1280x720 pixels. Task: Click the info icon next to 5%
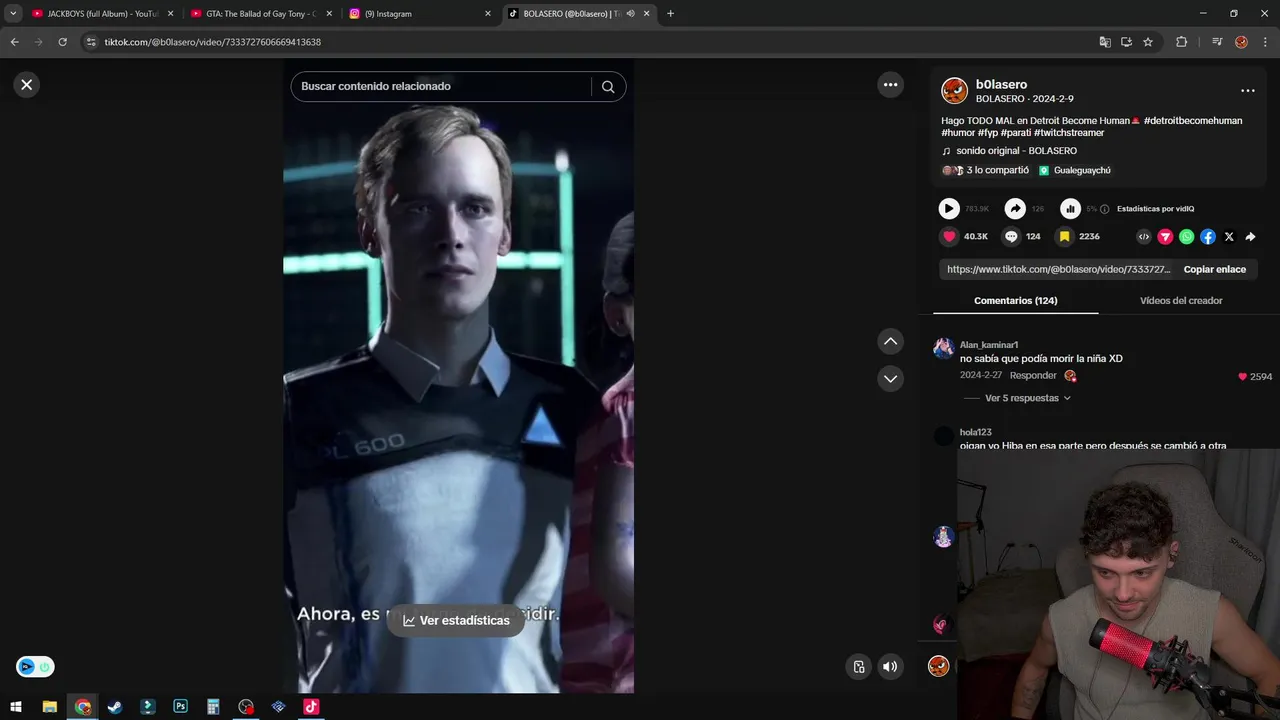1105,209
